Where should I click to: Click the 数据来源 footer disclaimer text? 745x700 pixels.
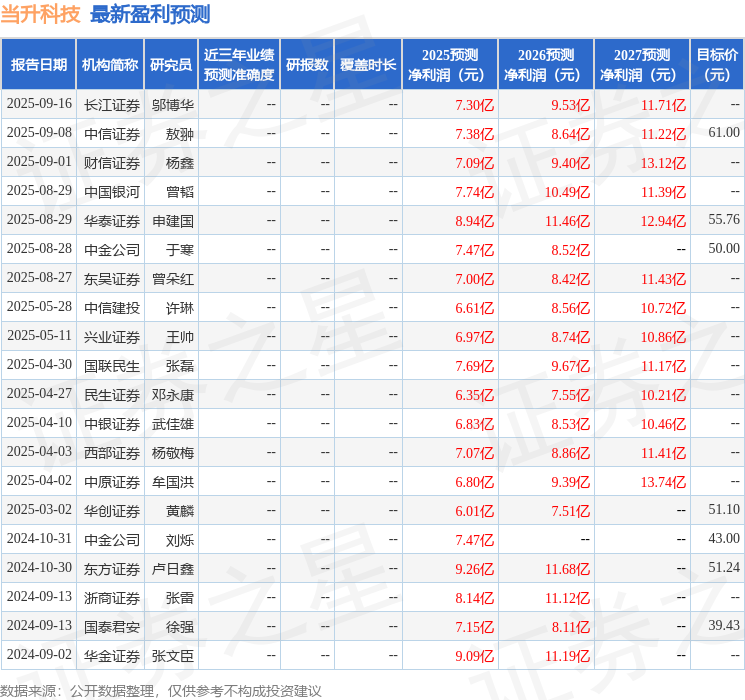click(x=161, y=690)
